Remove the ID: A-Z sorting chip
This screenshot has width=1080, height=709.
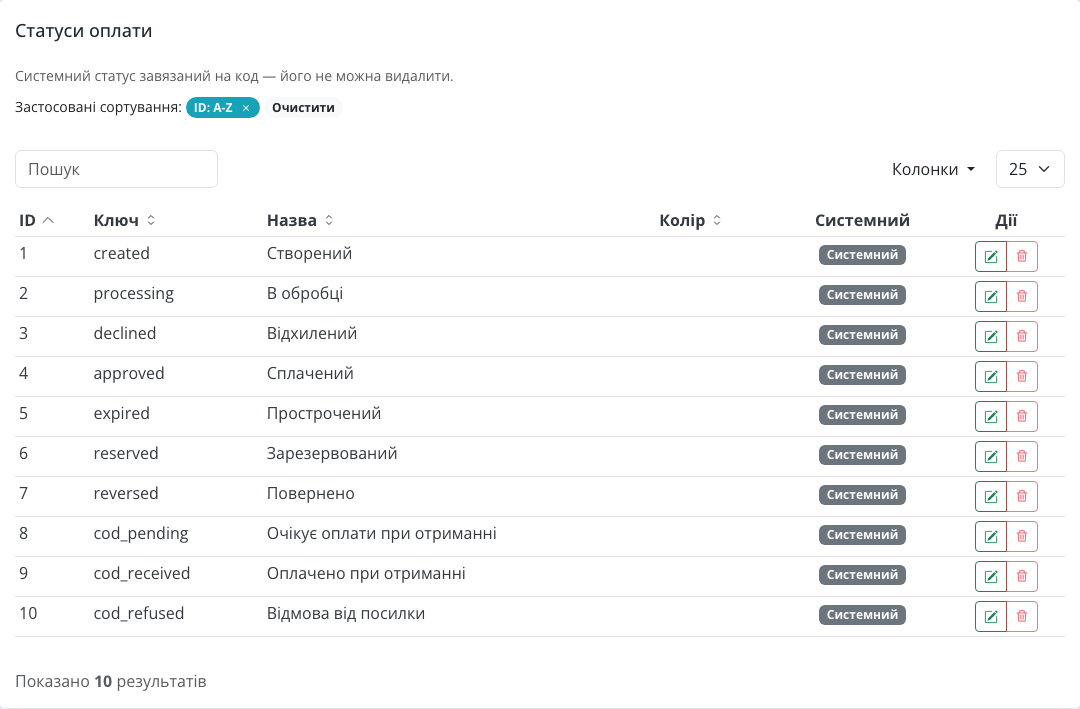coord(246,108)
